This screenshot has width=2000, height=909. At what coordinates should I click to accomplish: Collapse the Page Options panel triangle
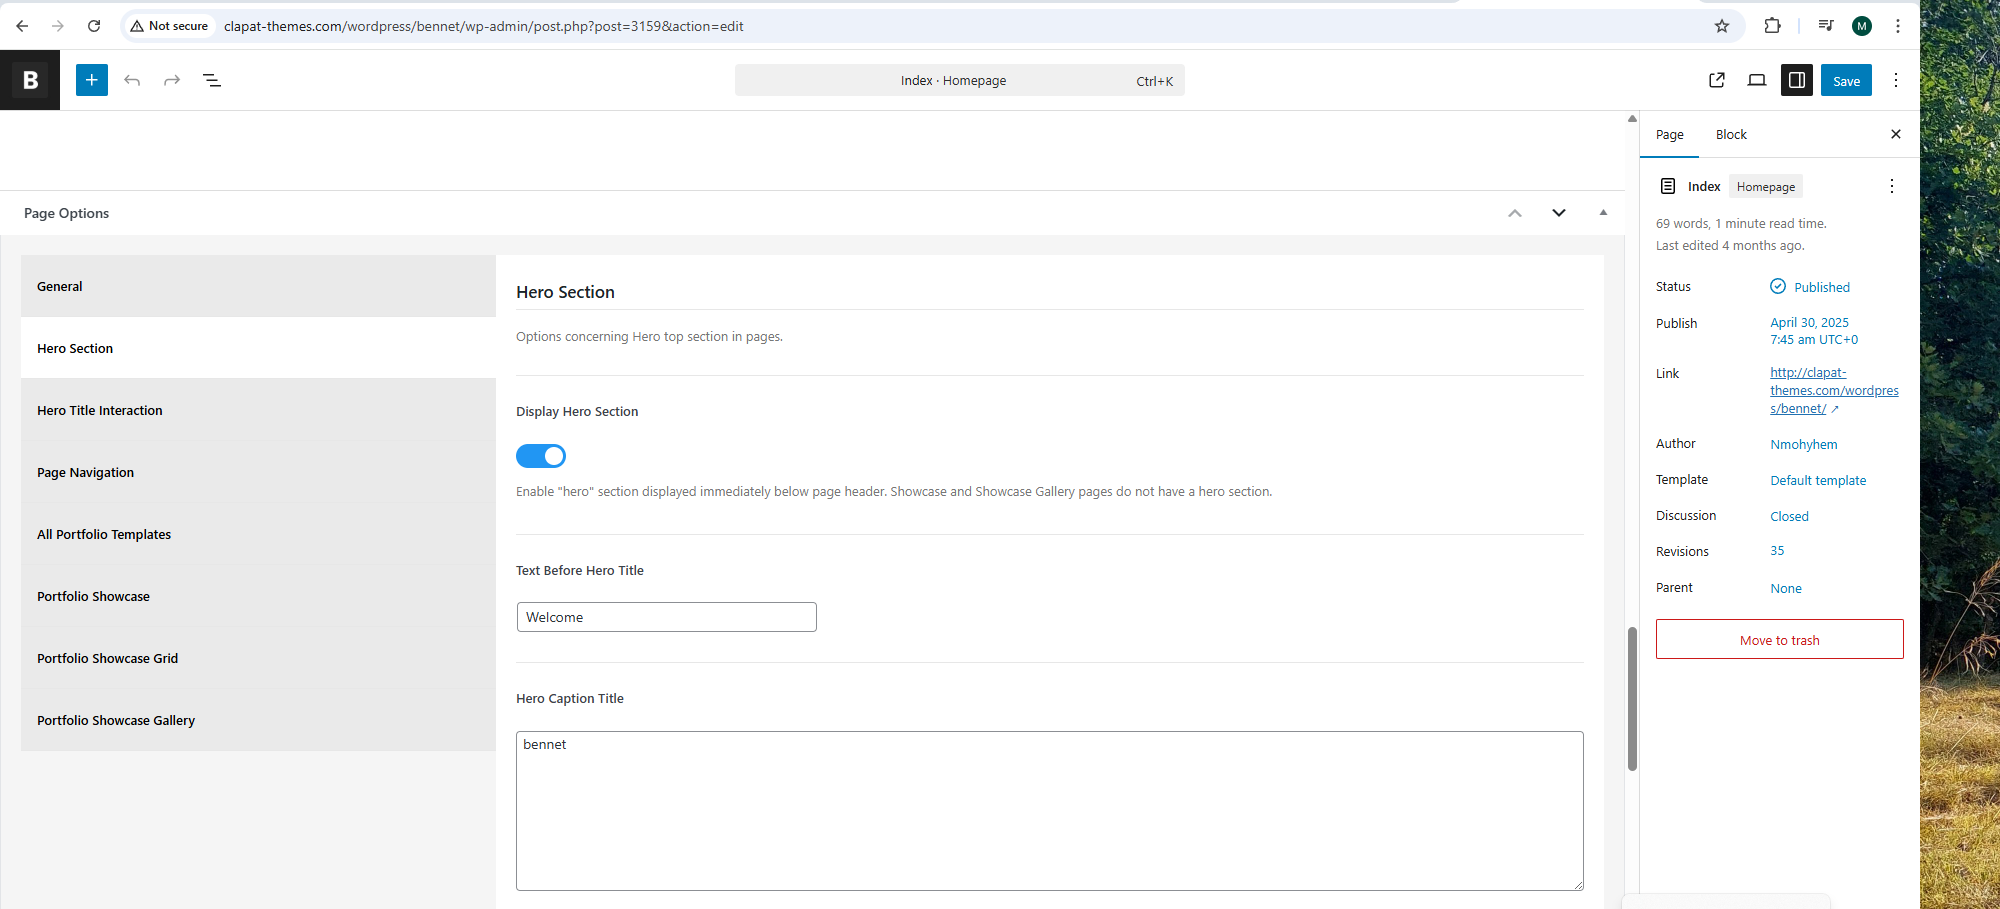pos(1603,213)
